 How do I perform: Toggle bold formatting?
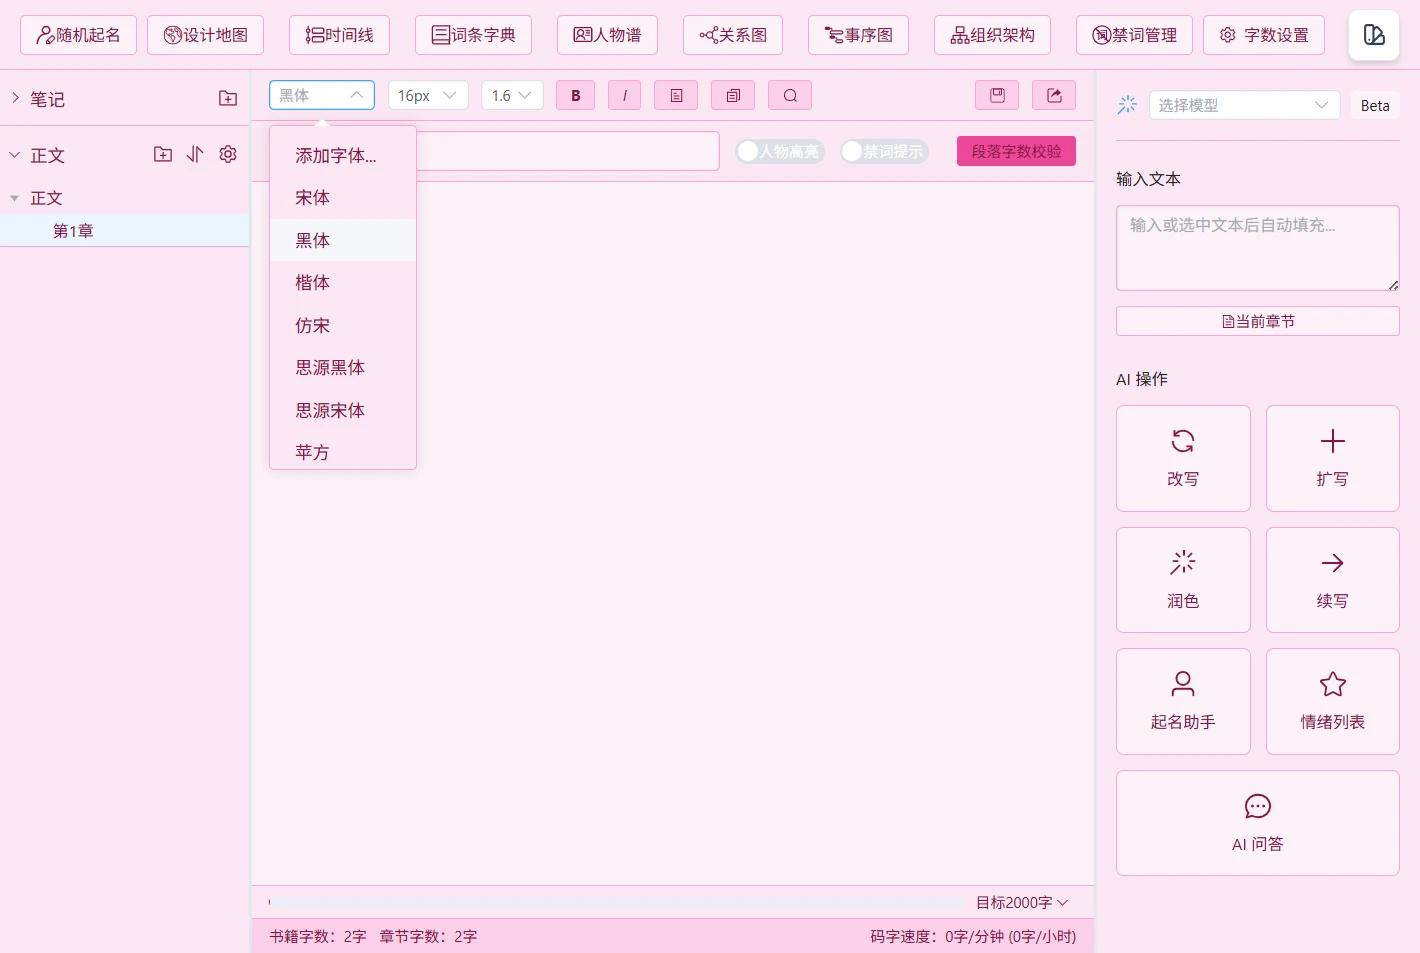pos(575,95)
